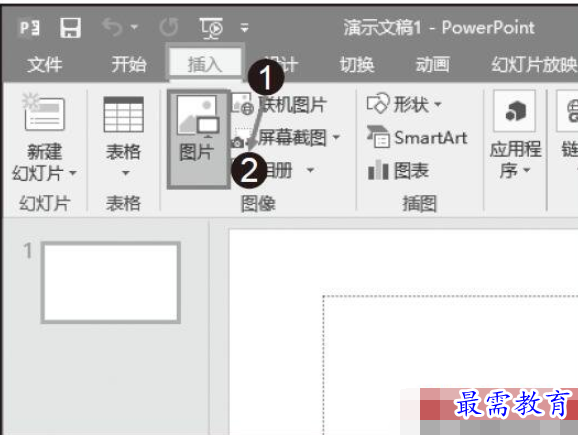The height and width of the screenshot is (435, 578).
Task: Click the 形状 shapes icon
Action: click(378, 103)
